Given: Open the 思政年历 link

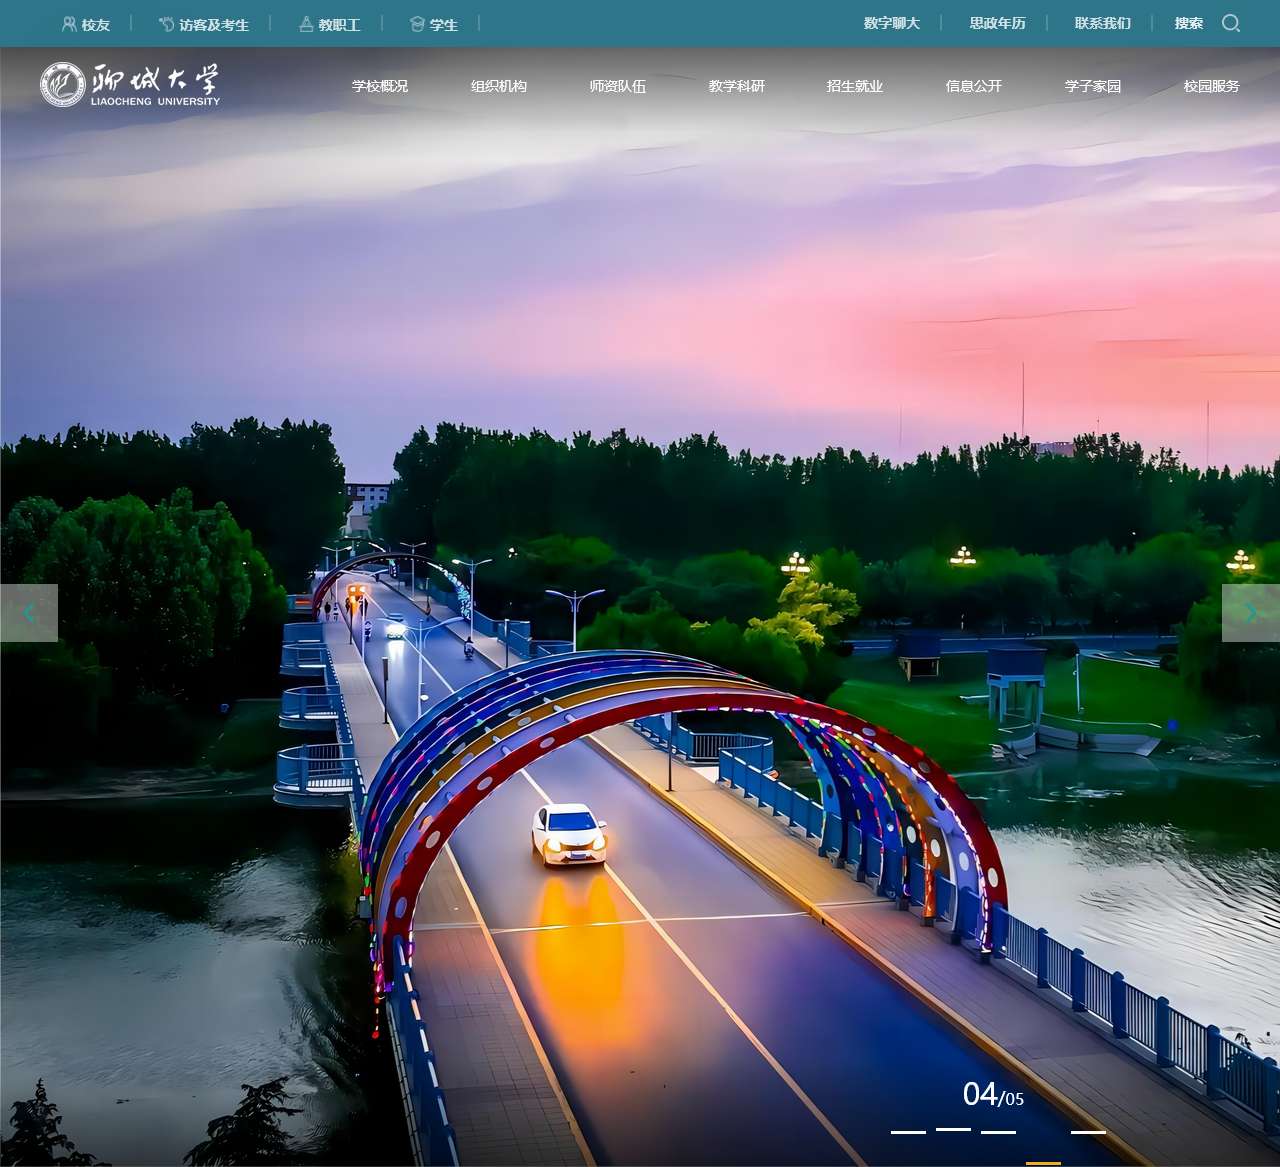Looking at the screenshot, I should 998,23.
